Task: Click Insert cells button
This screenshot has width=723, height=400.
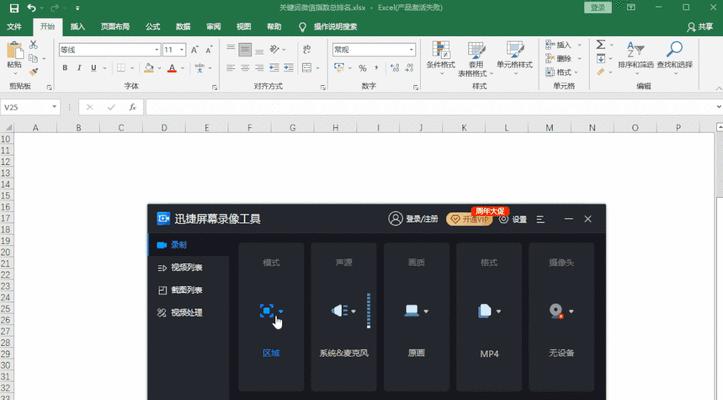Action: click(558, 45)
